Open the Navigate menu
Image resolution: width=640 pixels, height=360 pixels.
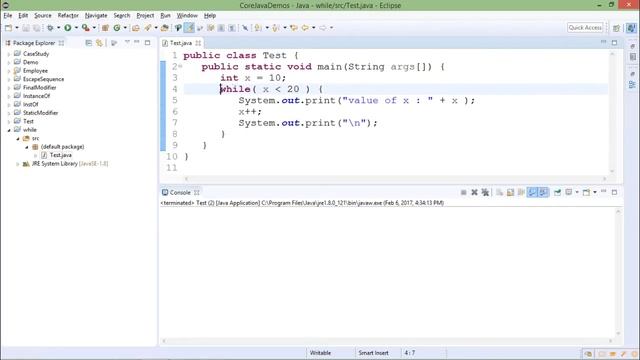pos(96,16)
